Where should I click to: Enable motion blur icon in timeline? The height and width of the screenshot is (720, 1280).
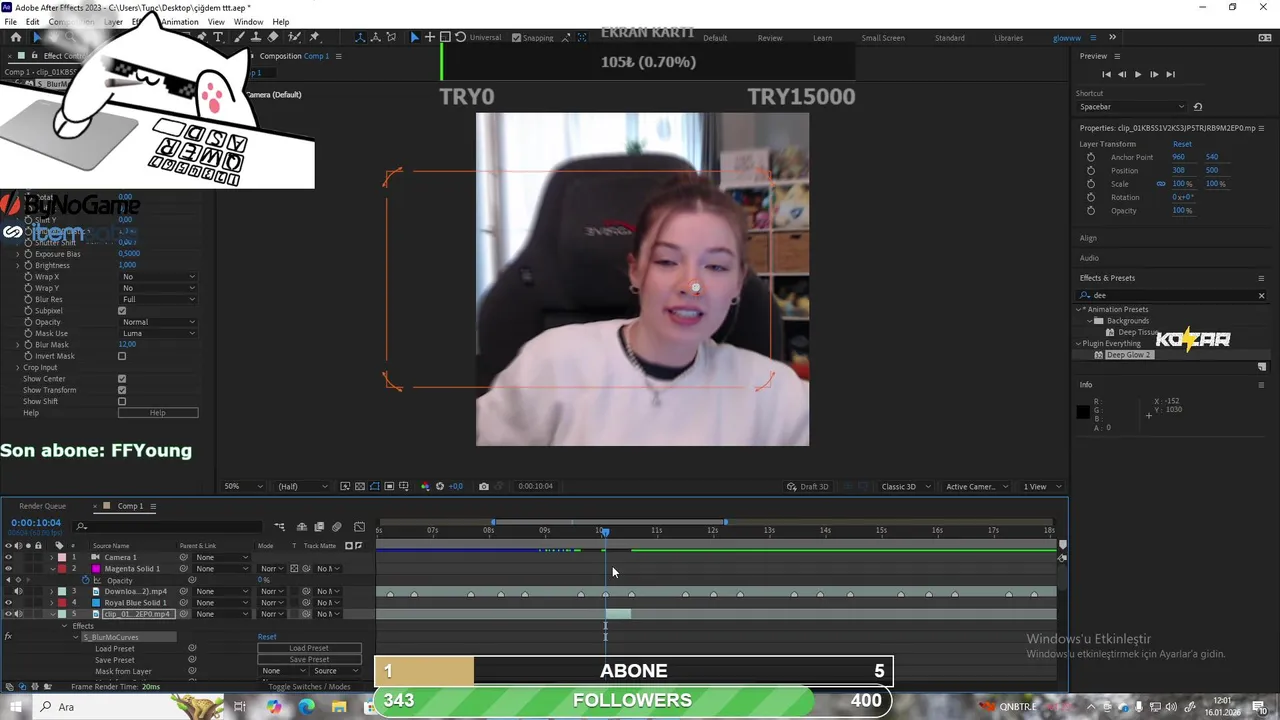pos(337,527)
